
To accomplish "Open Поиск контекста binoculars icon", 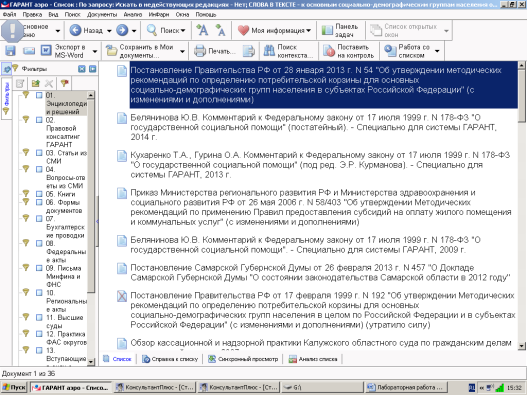I will tap(269, 51).
